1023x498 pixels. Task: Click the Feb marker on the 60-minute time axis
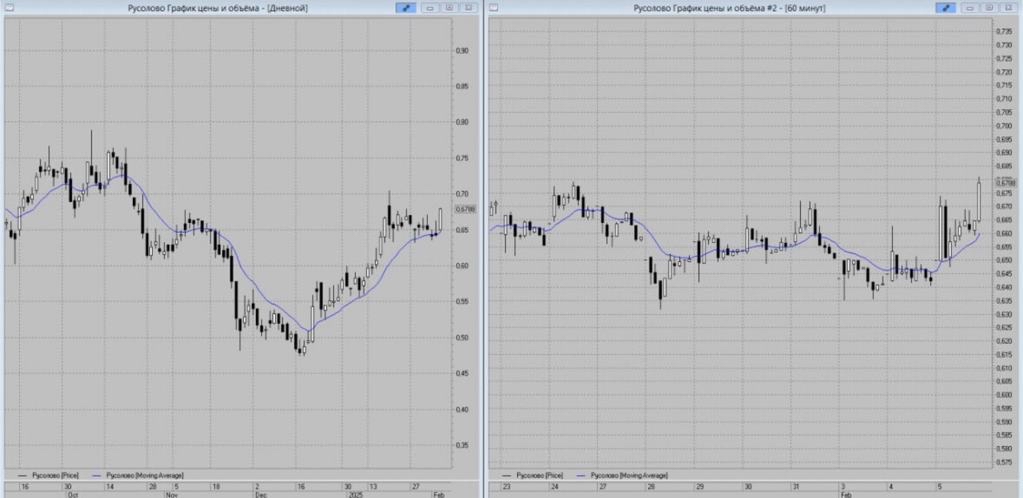click(x=845, y=494)
